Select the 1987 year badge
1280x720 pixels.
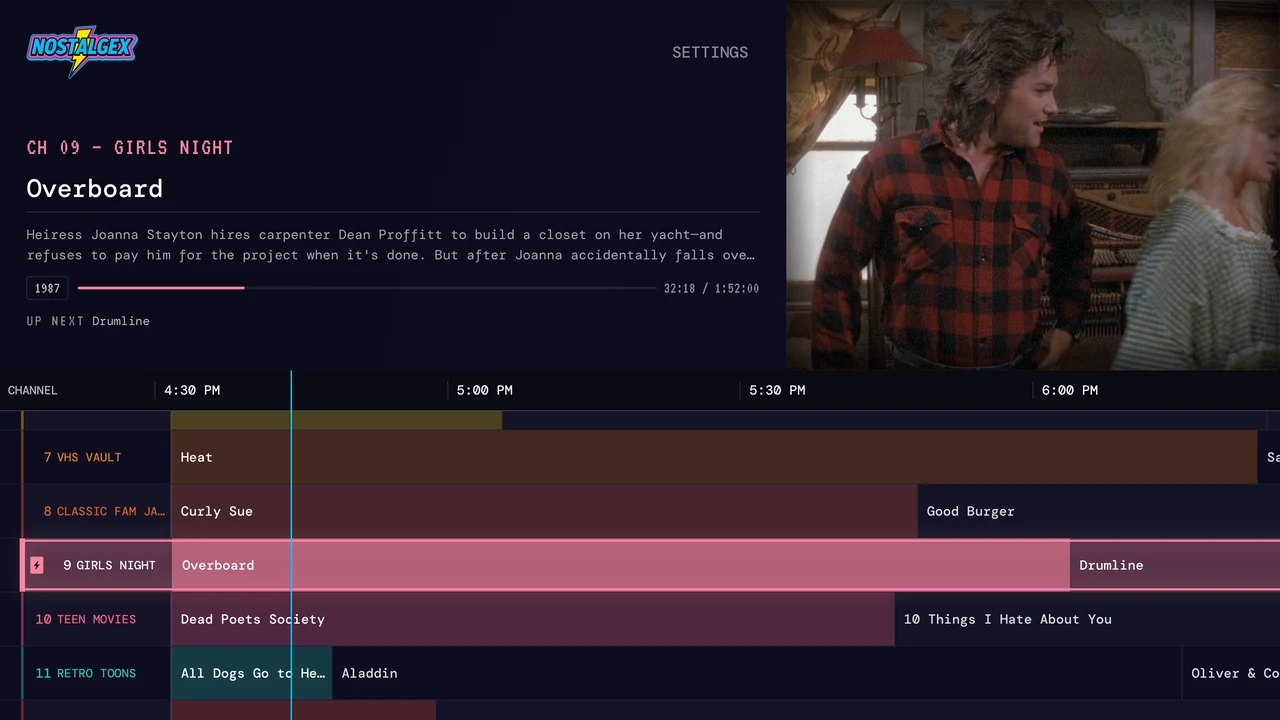coord(47,288)
